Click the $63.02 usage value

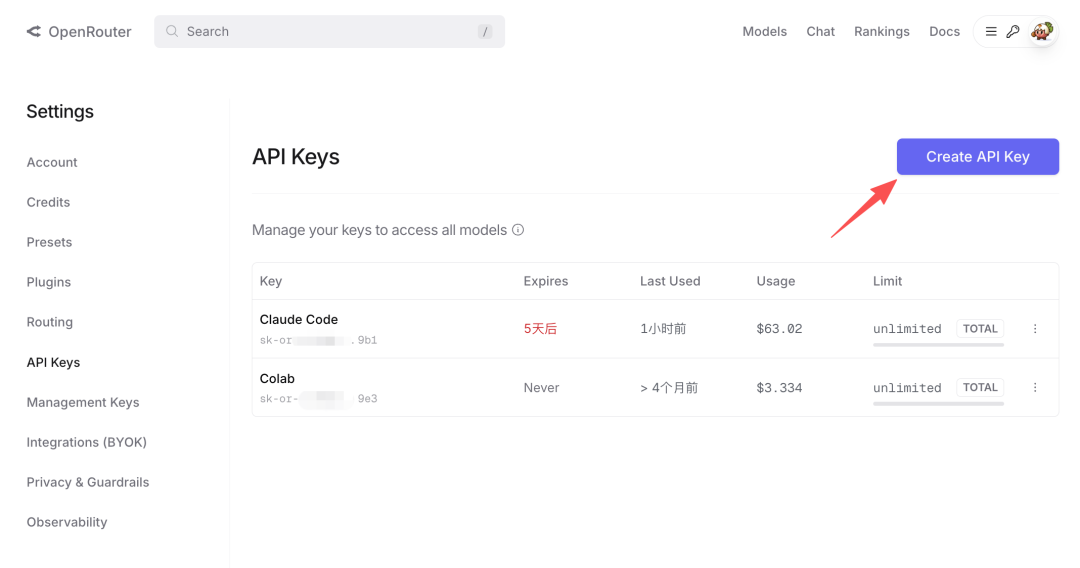point(779,329)
